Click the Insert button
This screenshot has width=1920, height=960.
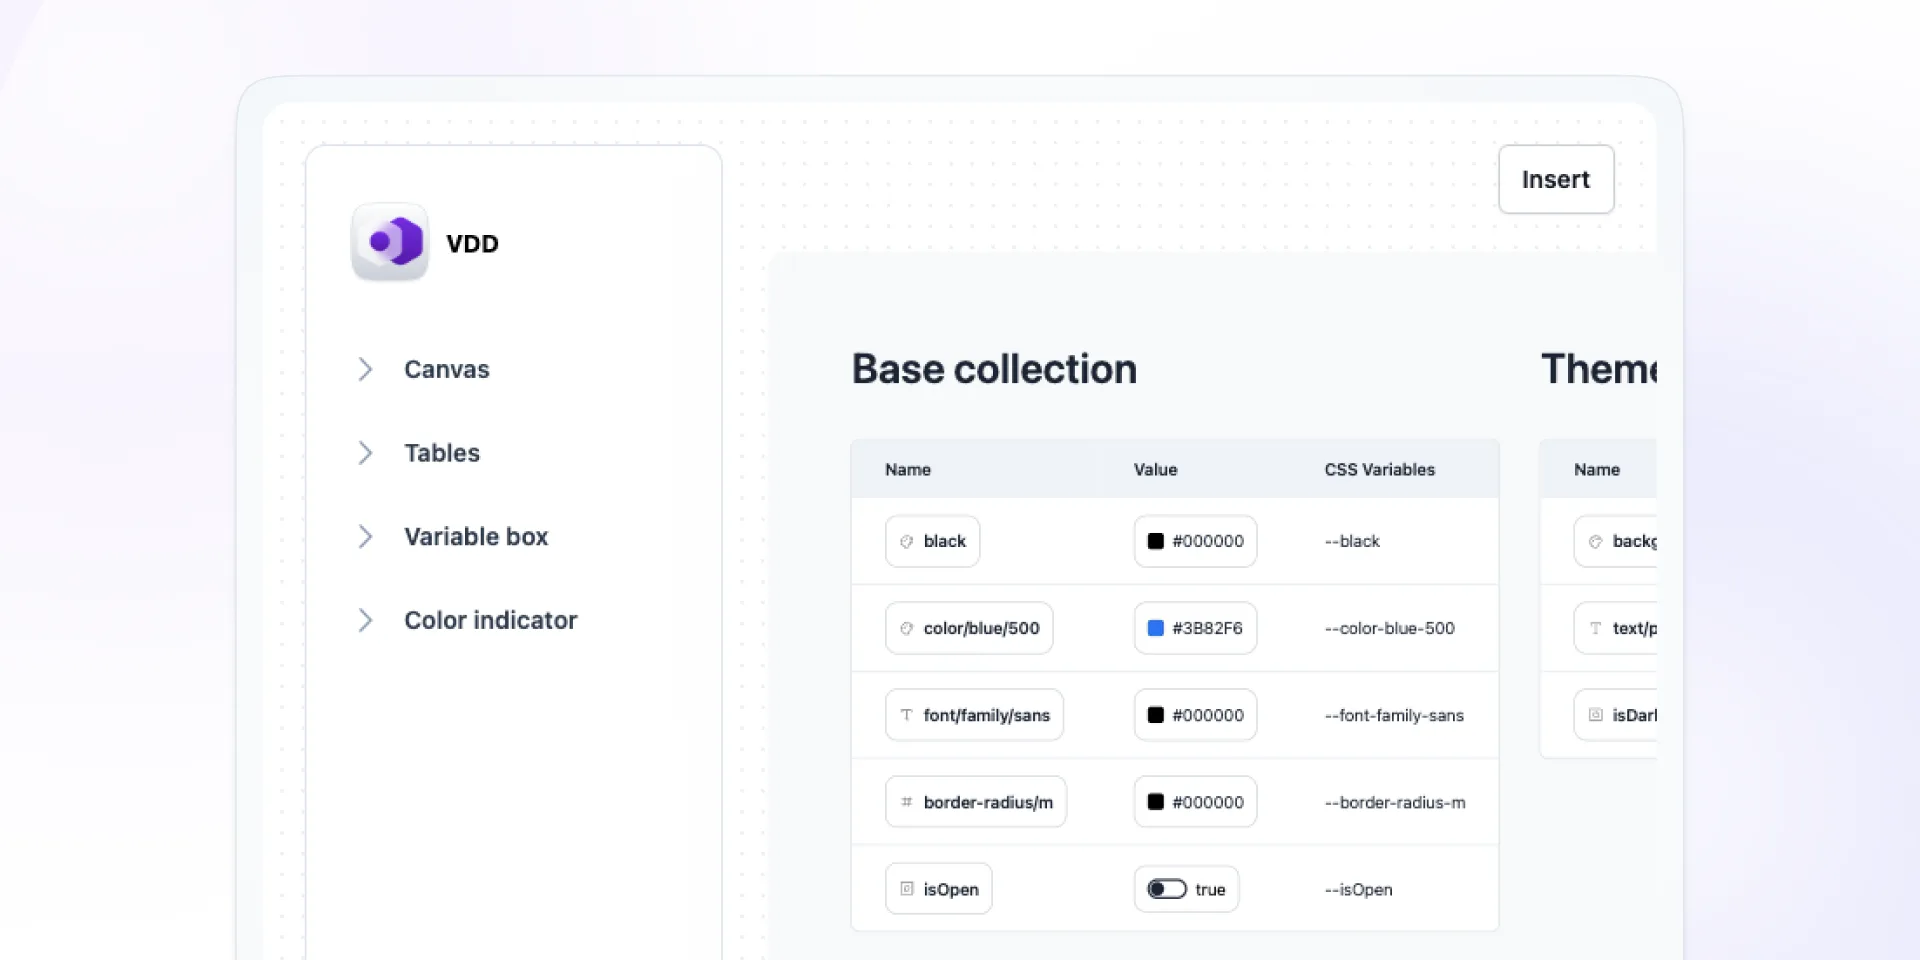tap(1556, 180)
